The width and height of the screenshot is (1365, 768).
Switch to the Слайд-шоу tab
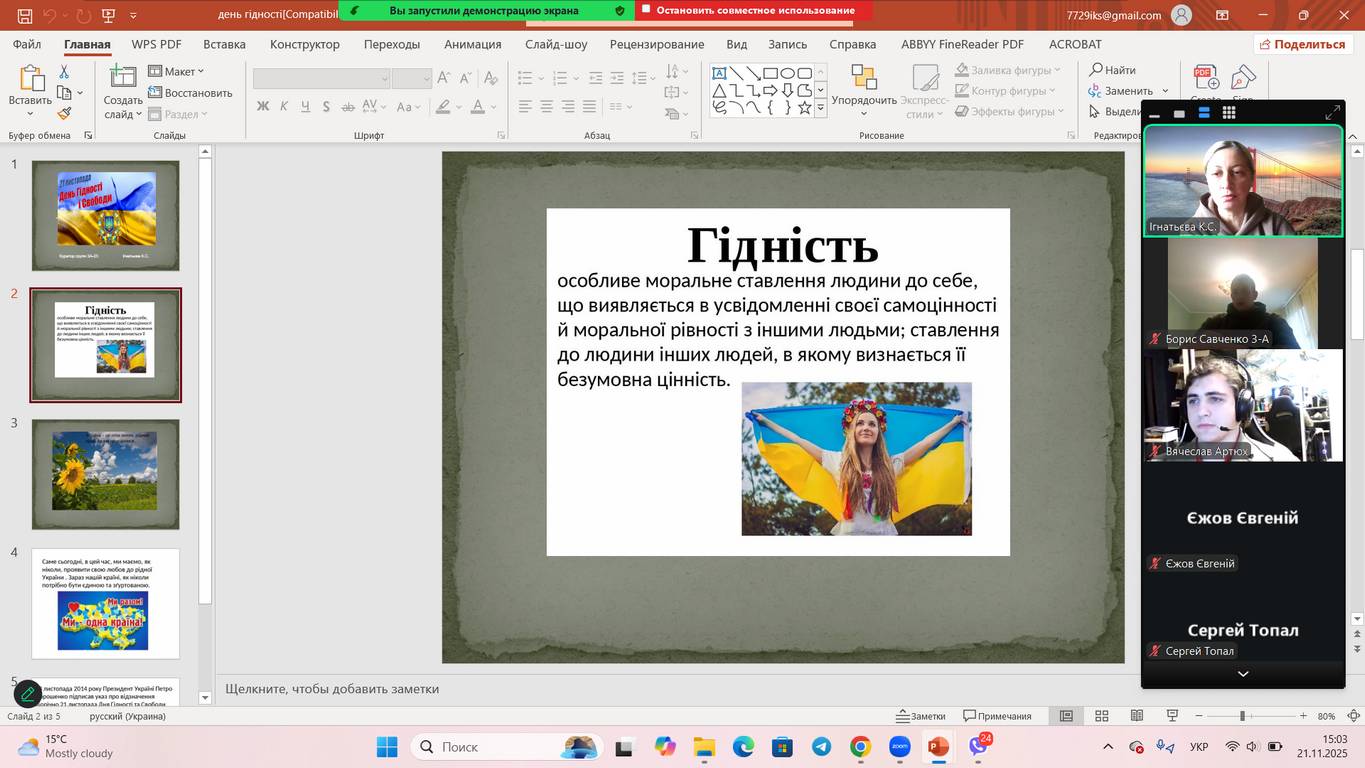[x=556, y=44]
